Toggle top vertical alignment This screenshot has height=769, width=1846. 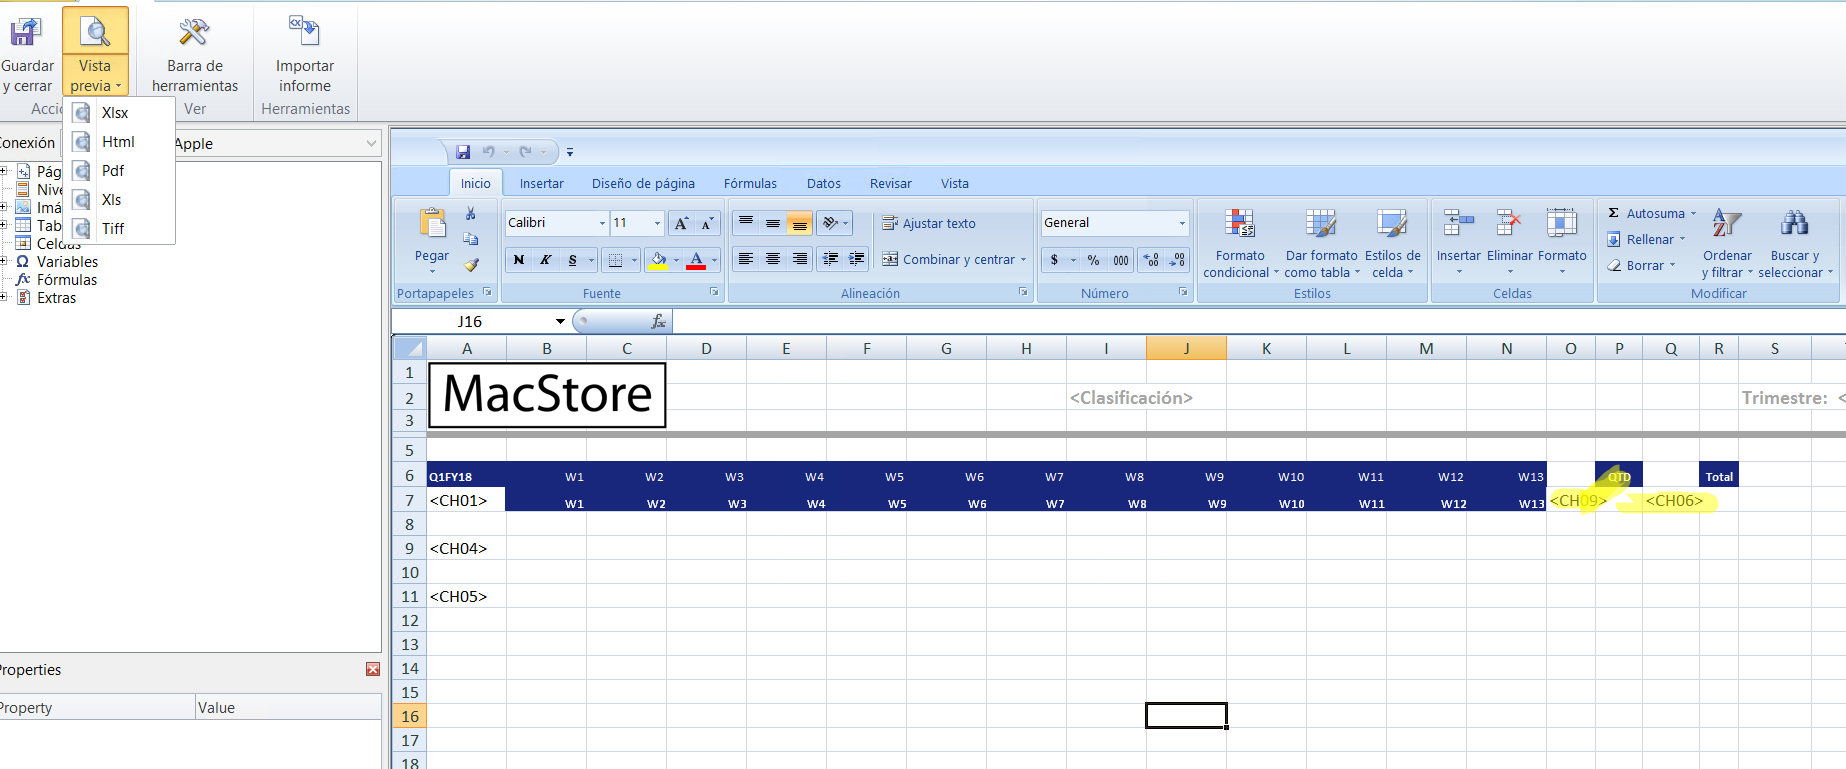point(746,223)
